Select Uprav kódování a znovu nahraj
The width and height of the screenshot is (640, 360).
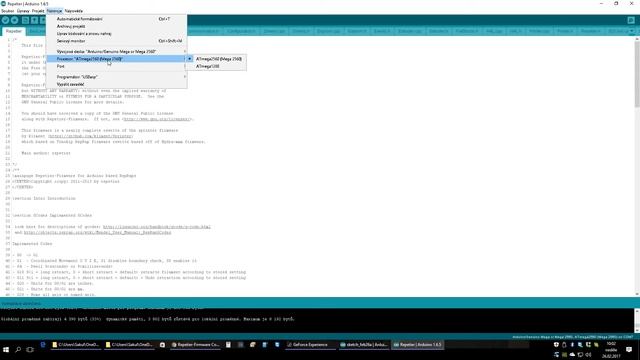(x=116, y=33)
